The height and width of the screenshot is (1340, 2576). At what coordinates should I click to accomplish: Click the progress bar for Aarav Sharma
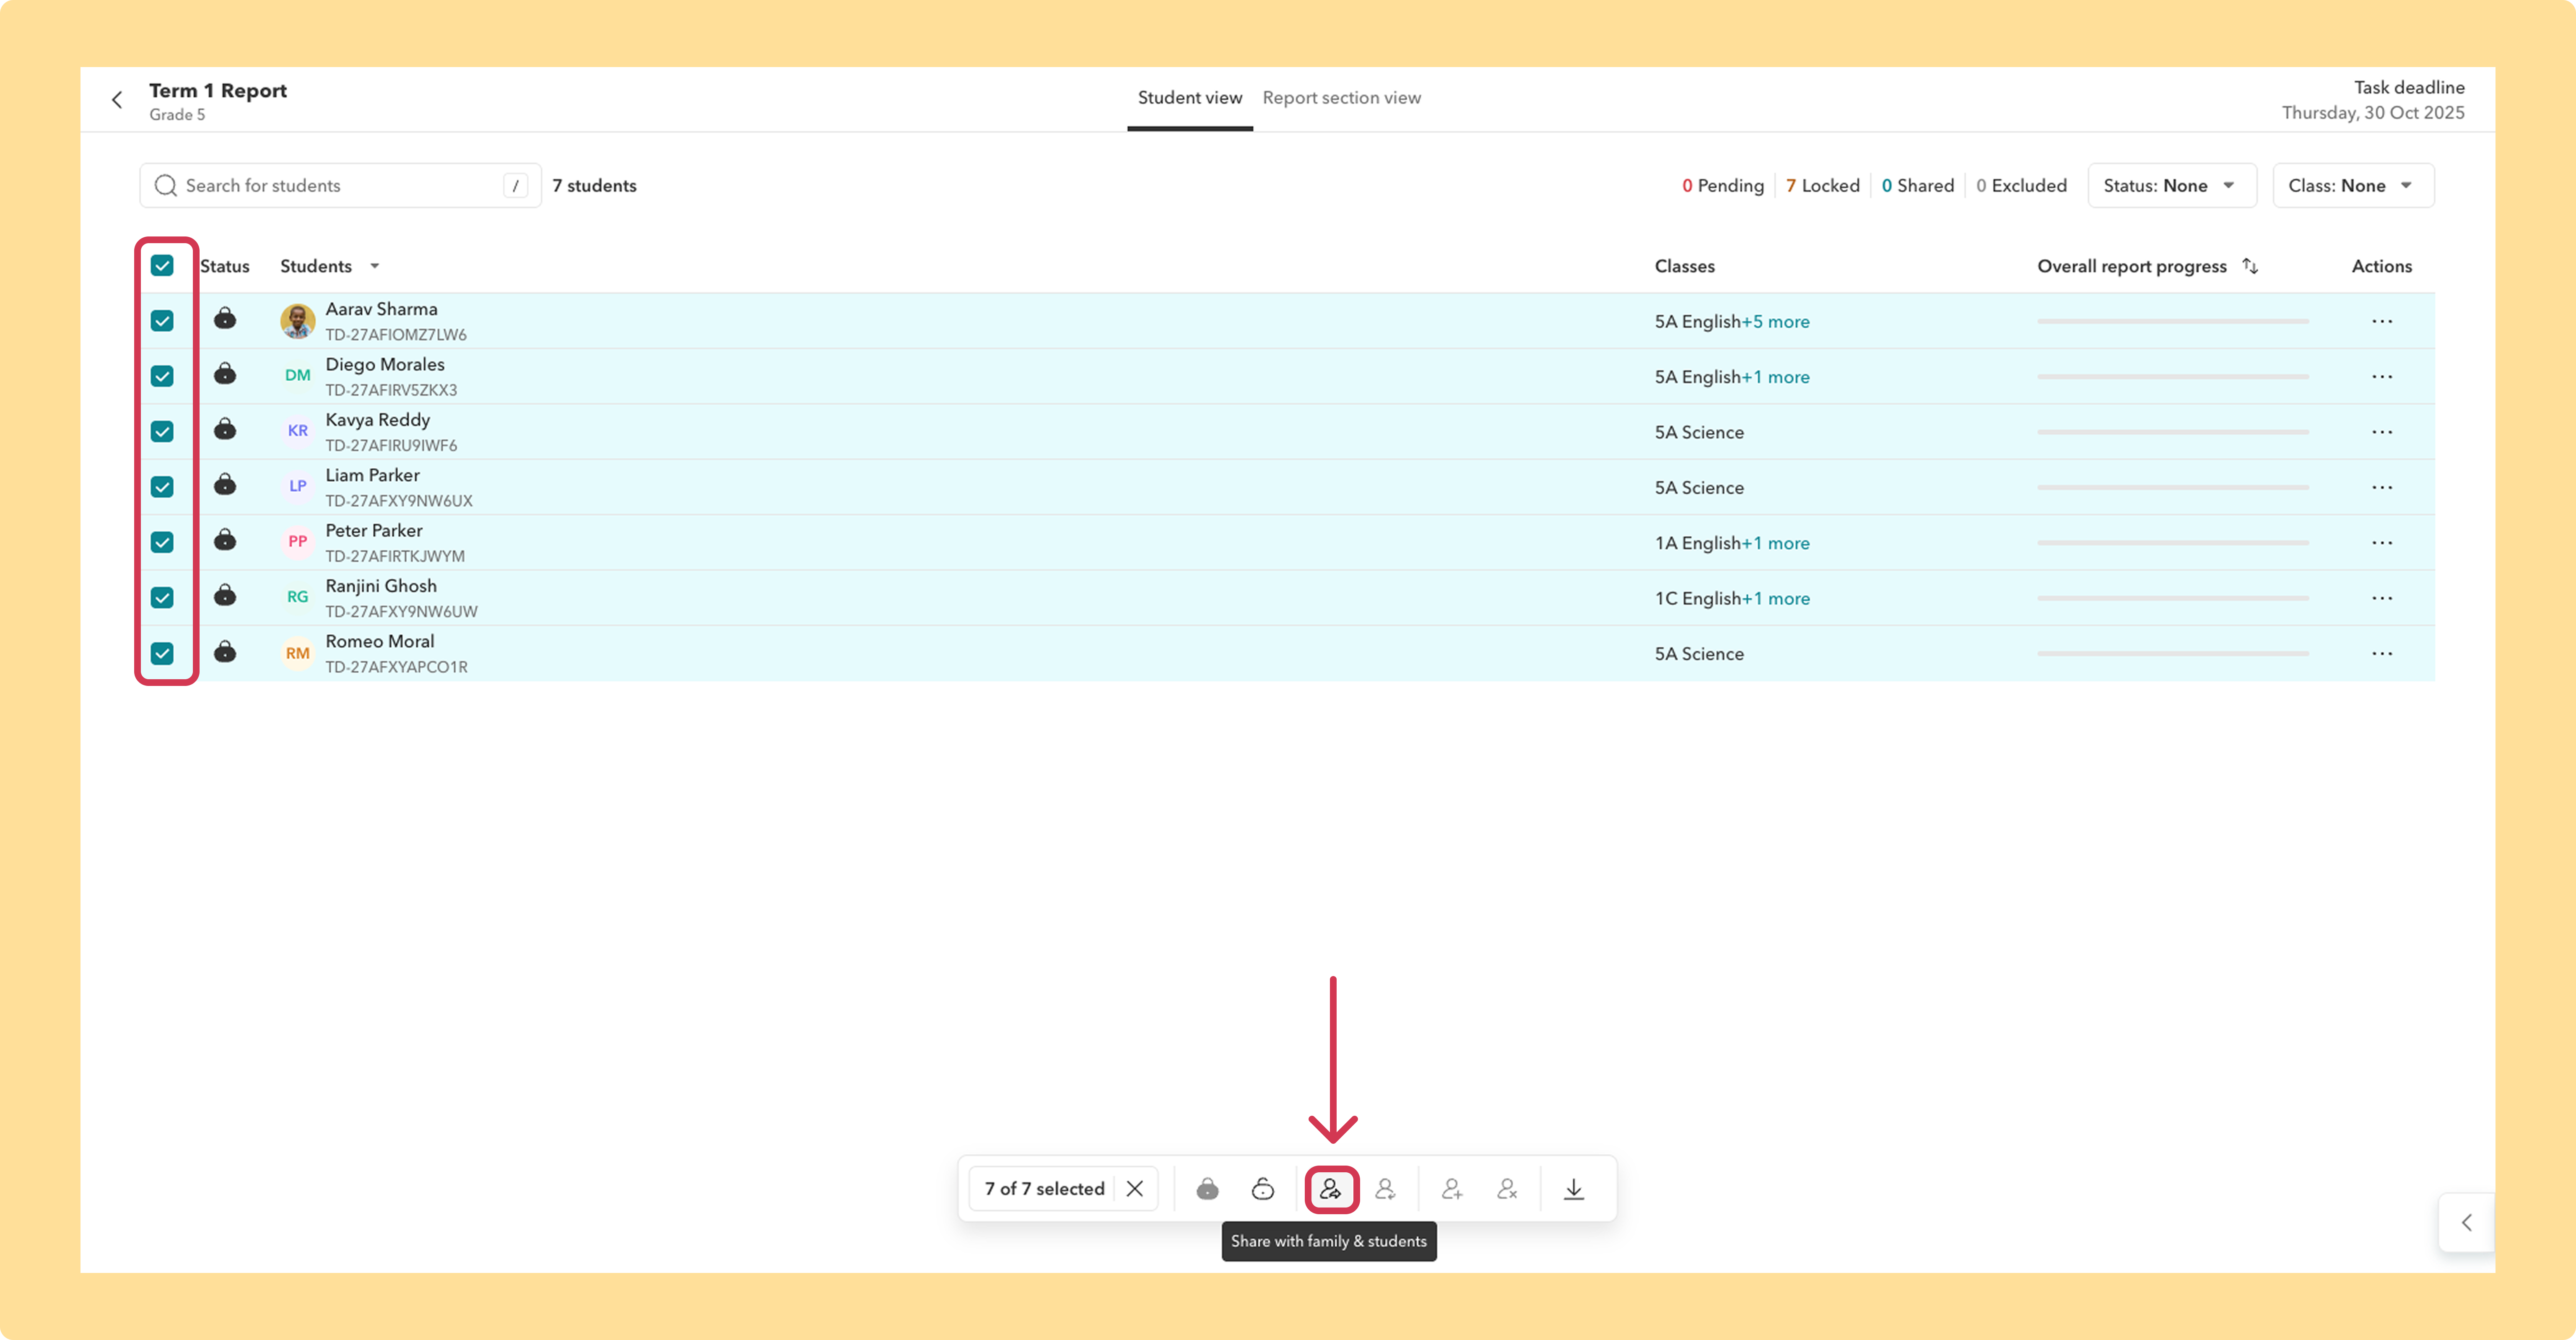tap(2173, 321)
